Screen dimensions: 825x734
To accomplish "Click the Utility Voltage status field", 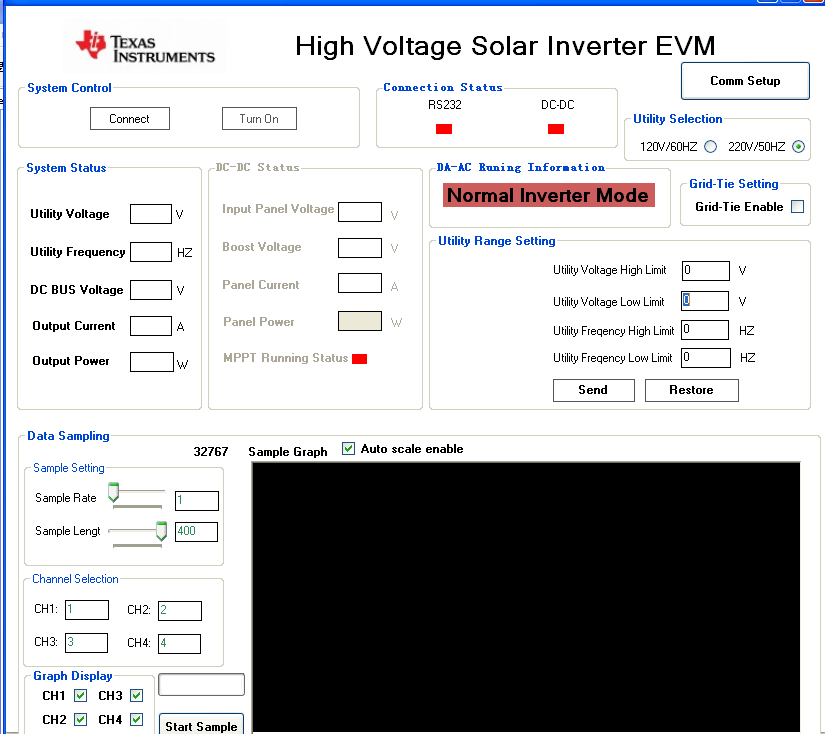I will pyautogui.click(x=151, y=214).
